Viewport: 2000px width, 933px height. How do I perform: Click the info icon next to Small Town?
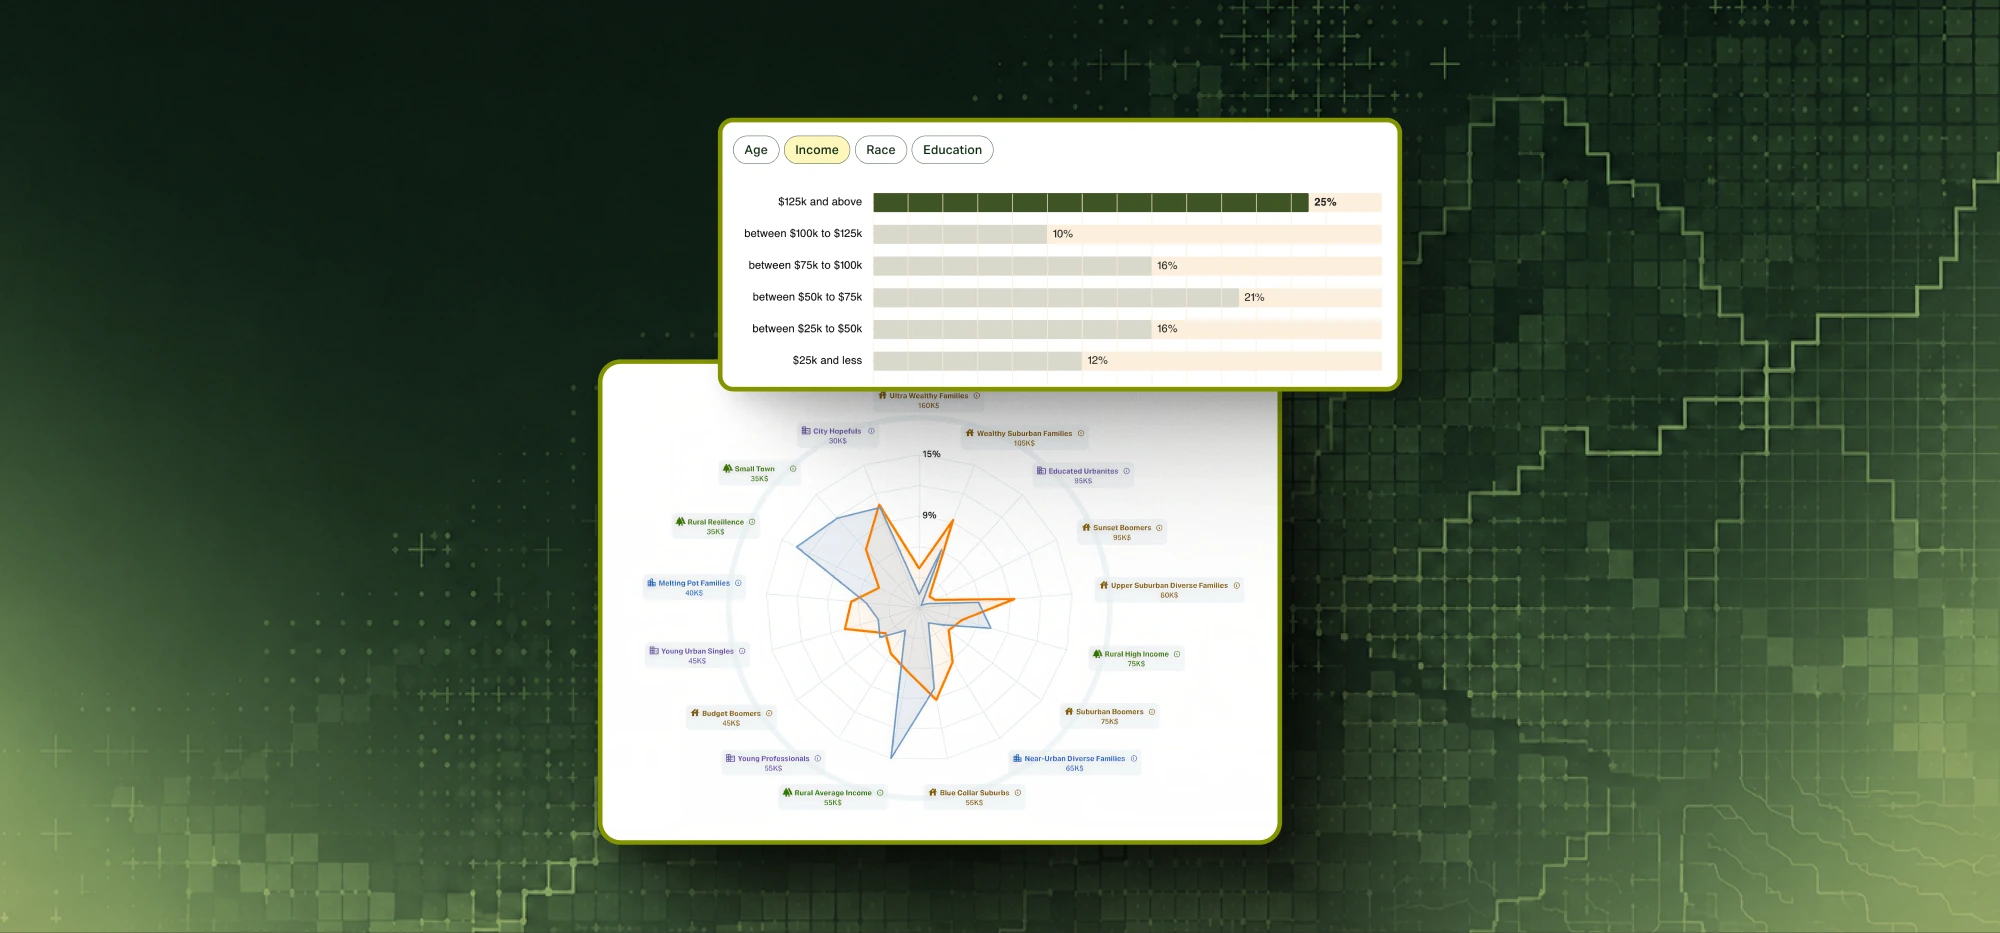click(x=793, y=469)
